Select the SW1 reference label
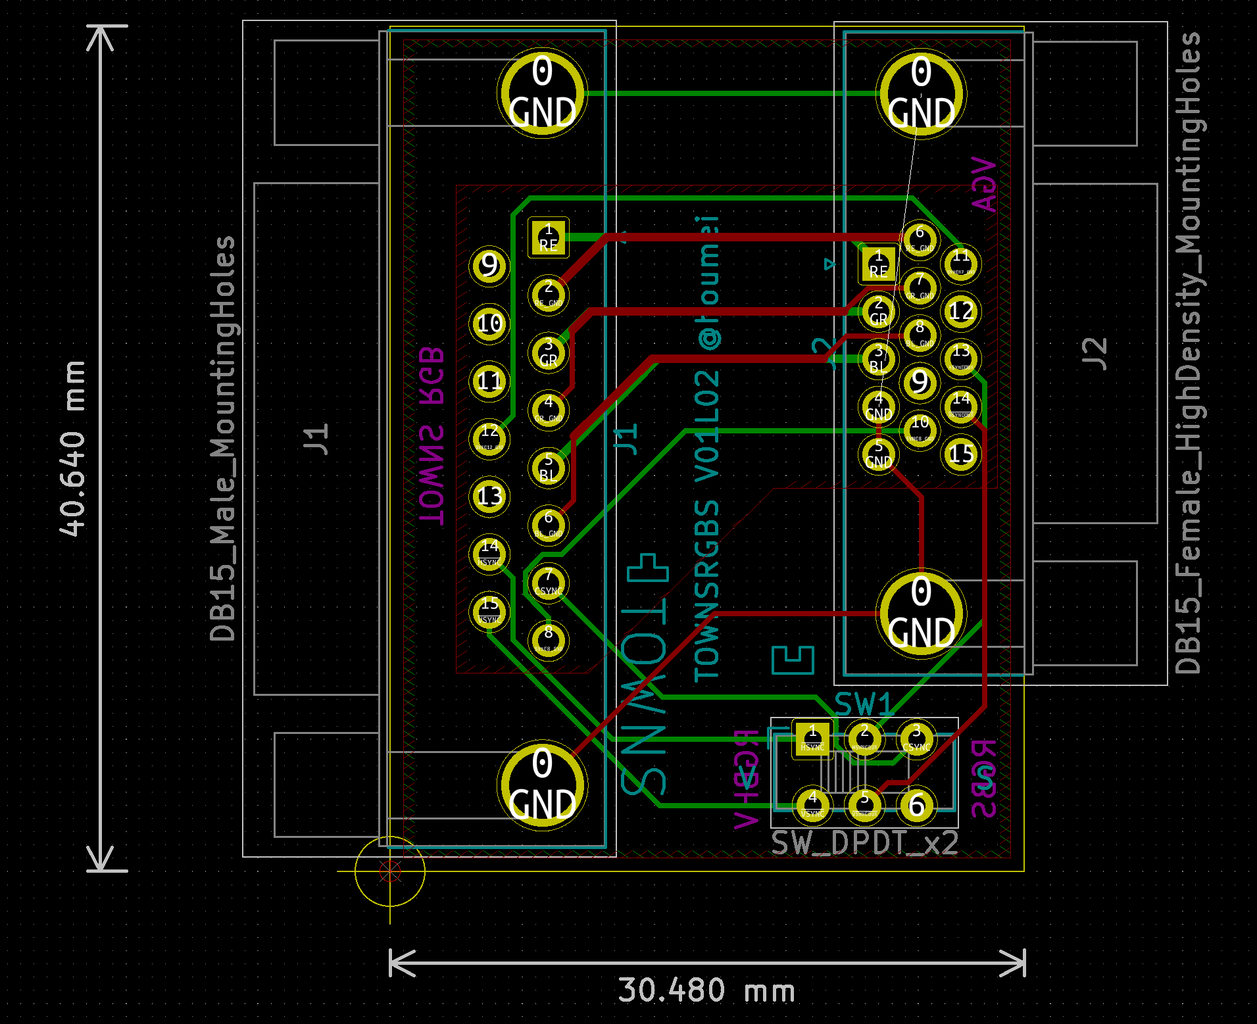This screenshot has width=1257, height=1024. [863, 704]
